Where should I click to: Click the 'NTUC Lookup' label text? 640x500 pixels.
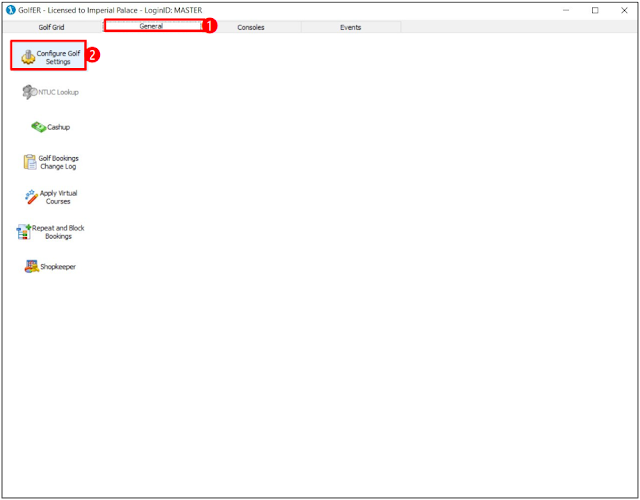coord(58,92)
